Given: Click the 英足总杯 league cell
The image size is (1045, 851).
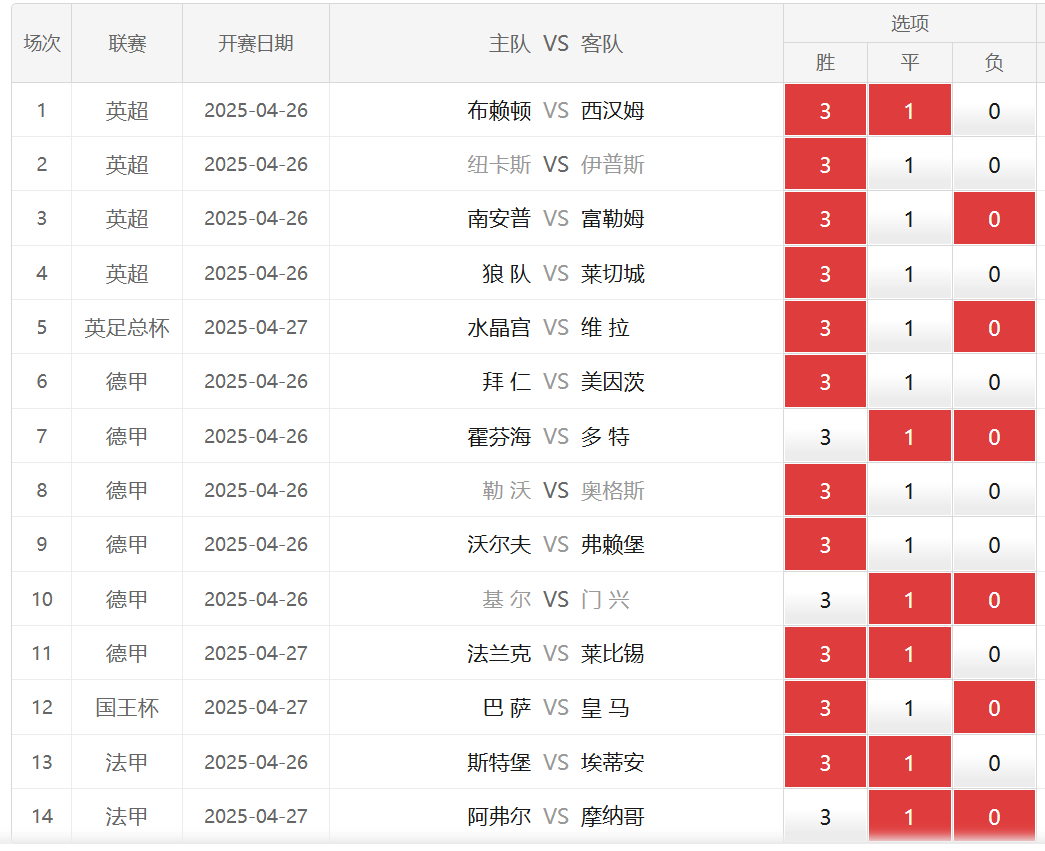Looking at the screenshot, I should pos(127,327).
